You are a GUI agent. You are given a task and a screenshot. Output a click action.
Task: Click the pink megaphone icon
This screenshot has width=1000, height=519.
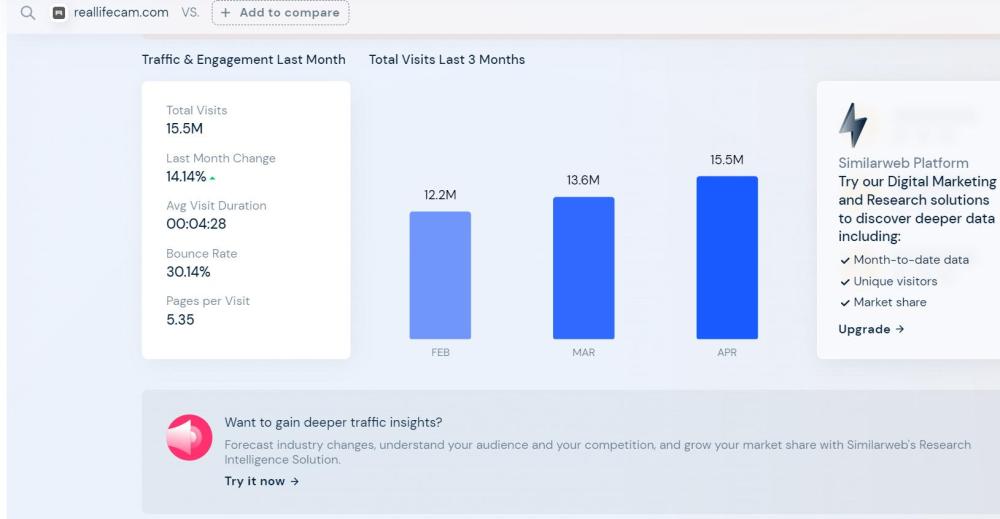click(189, 438)
